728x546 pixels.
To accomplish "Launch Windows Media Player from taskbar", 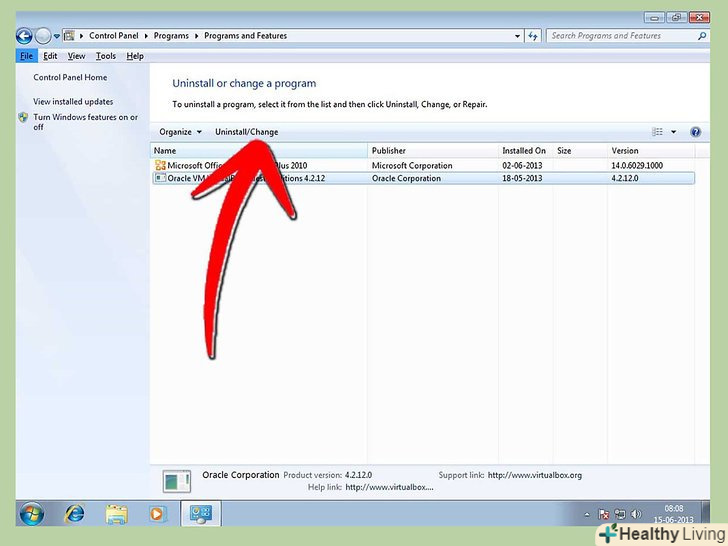I will 155,514.
